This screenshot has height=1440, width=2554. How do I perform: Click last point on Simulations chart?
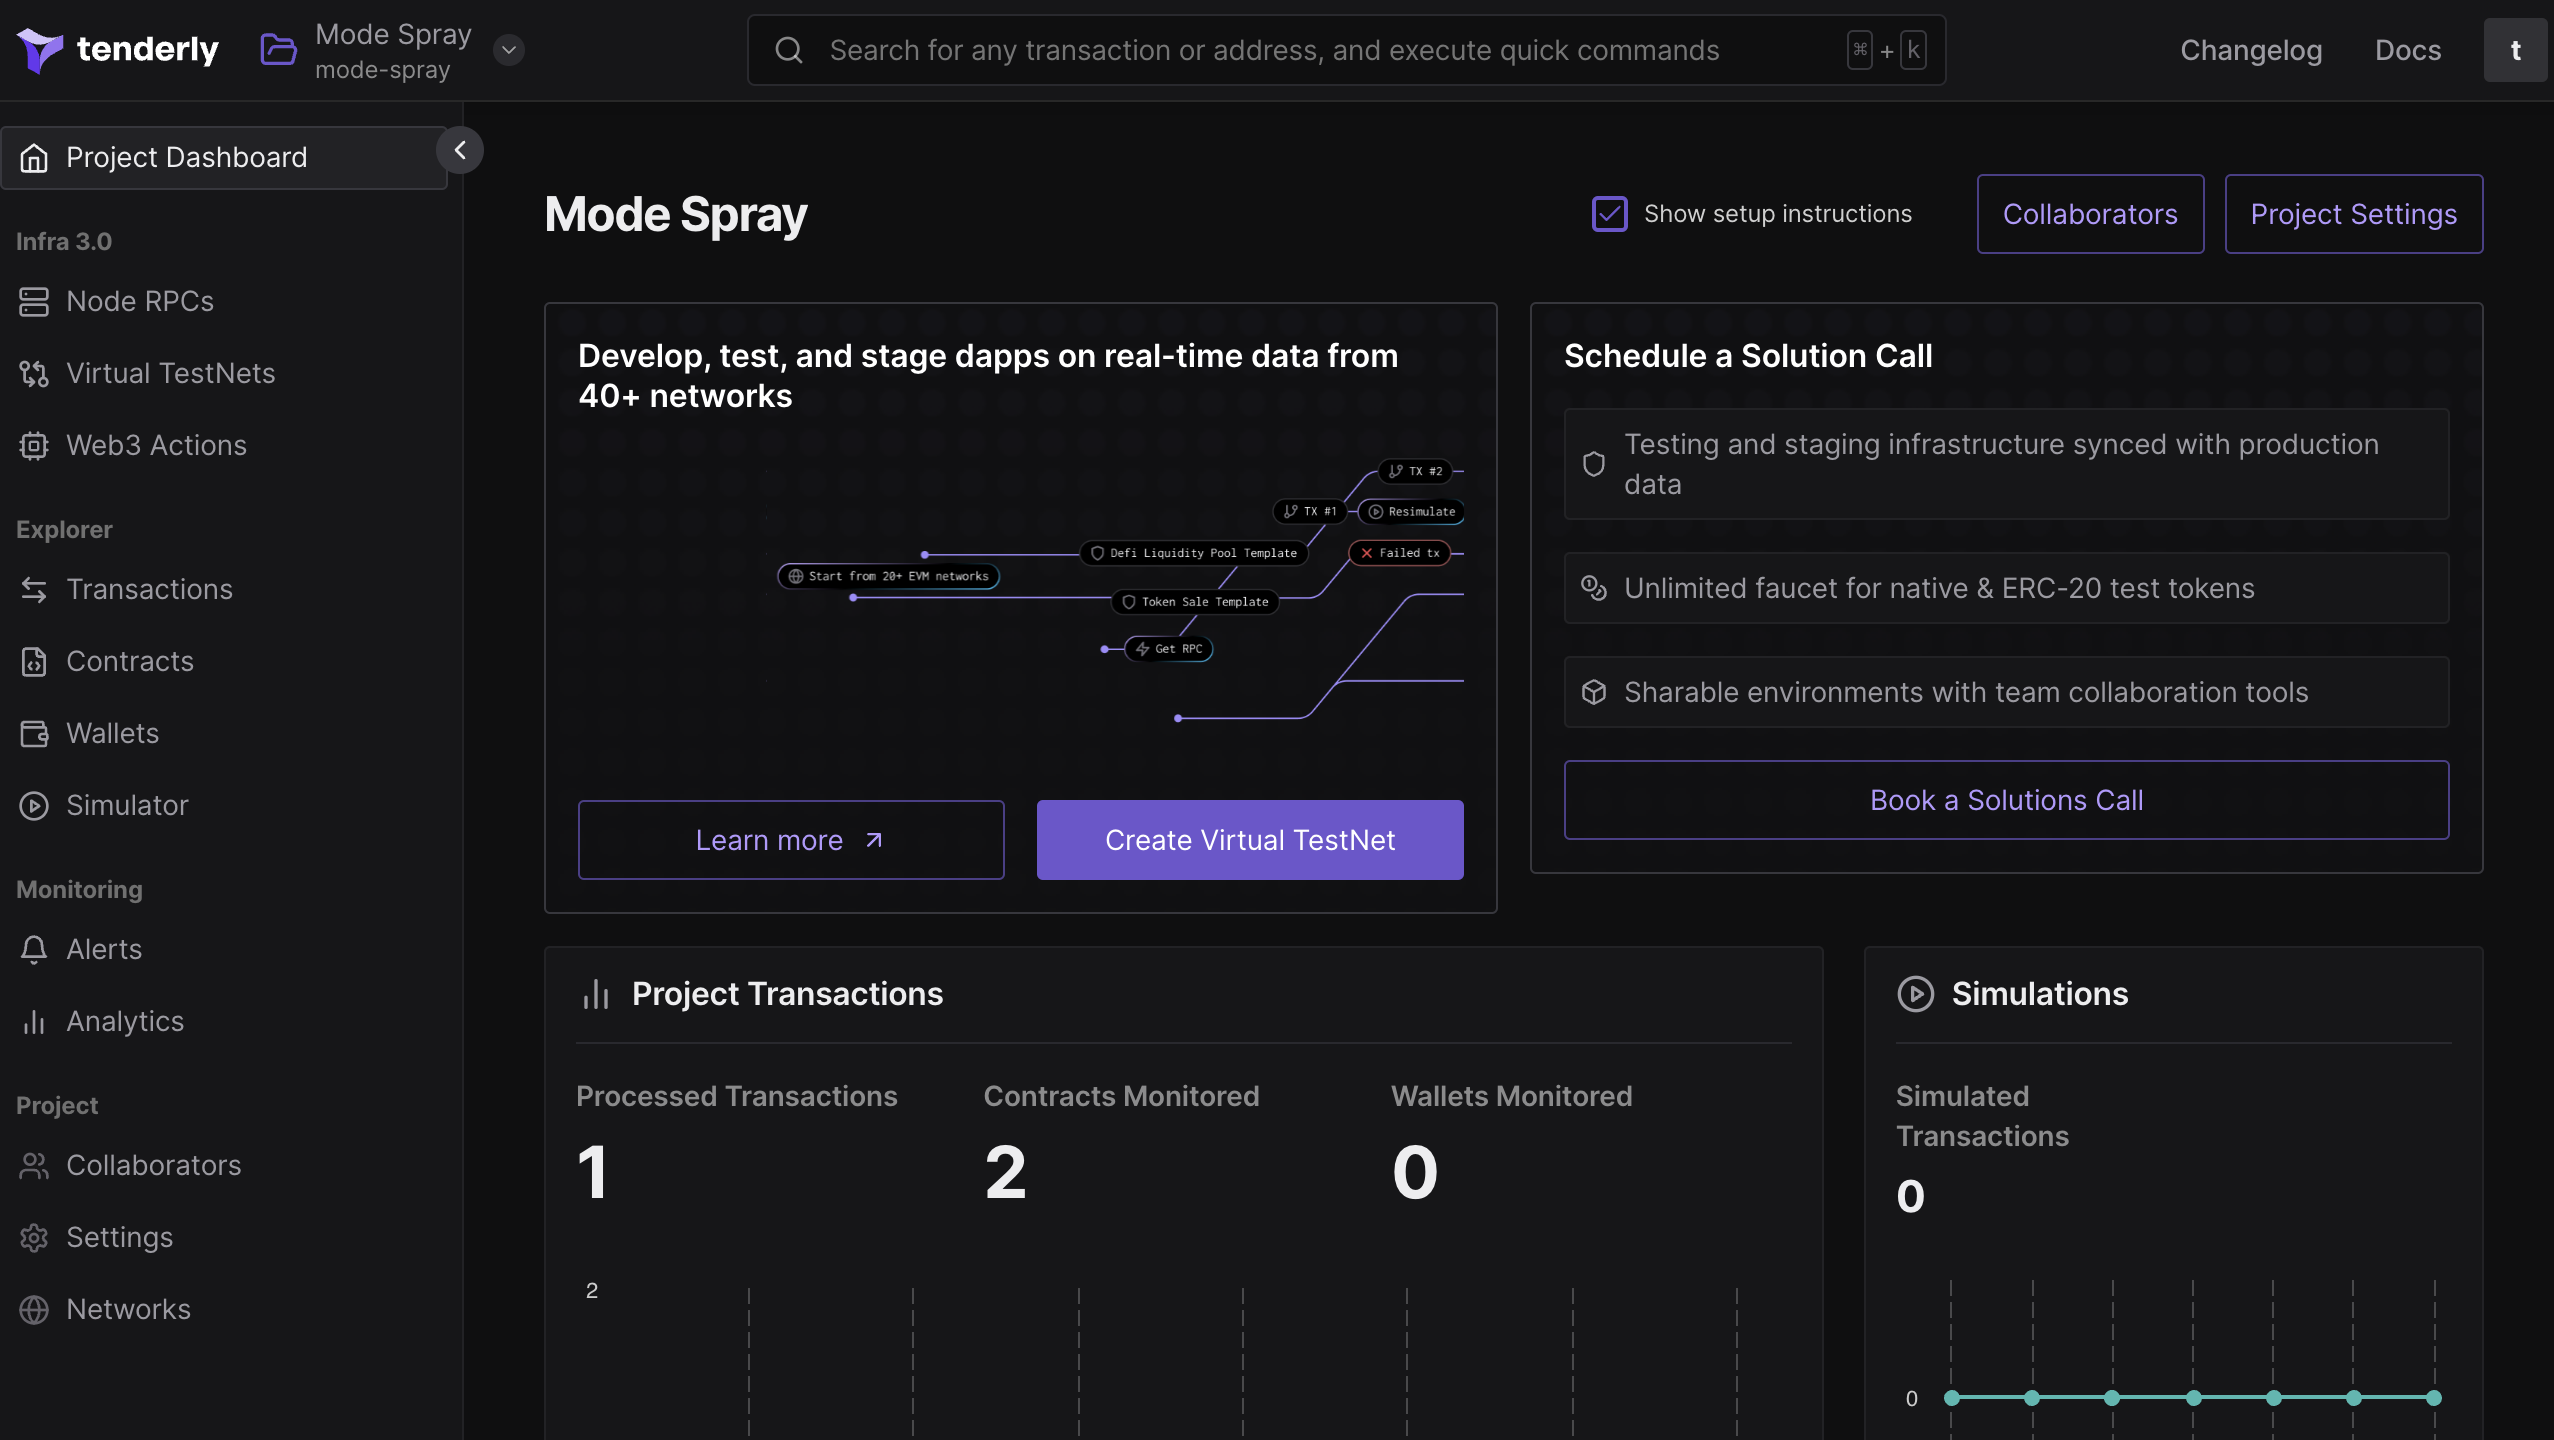point(2433,1398)
